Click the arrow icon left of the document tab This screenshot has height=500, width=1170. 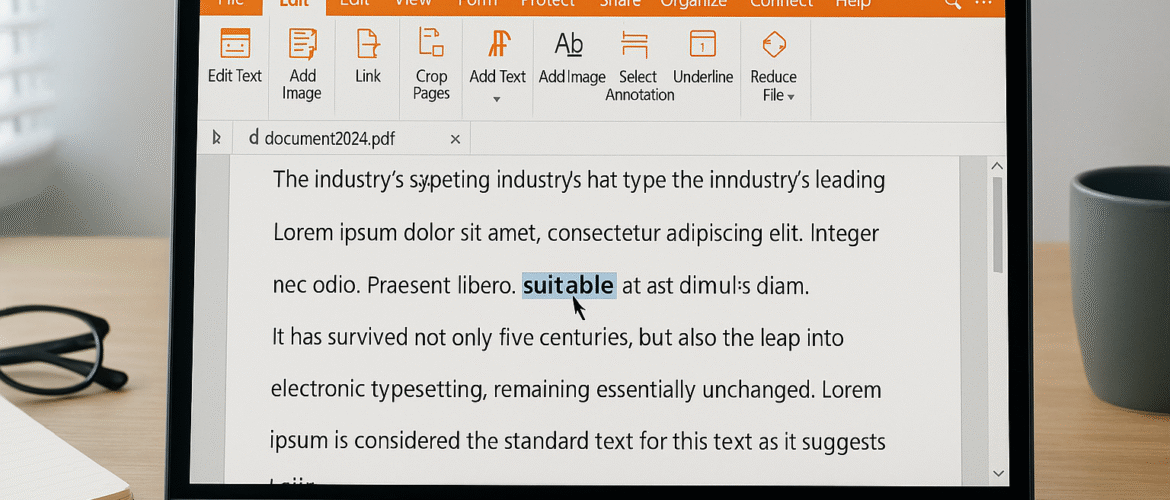pyautogui.click(x=216, y=138)
